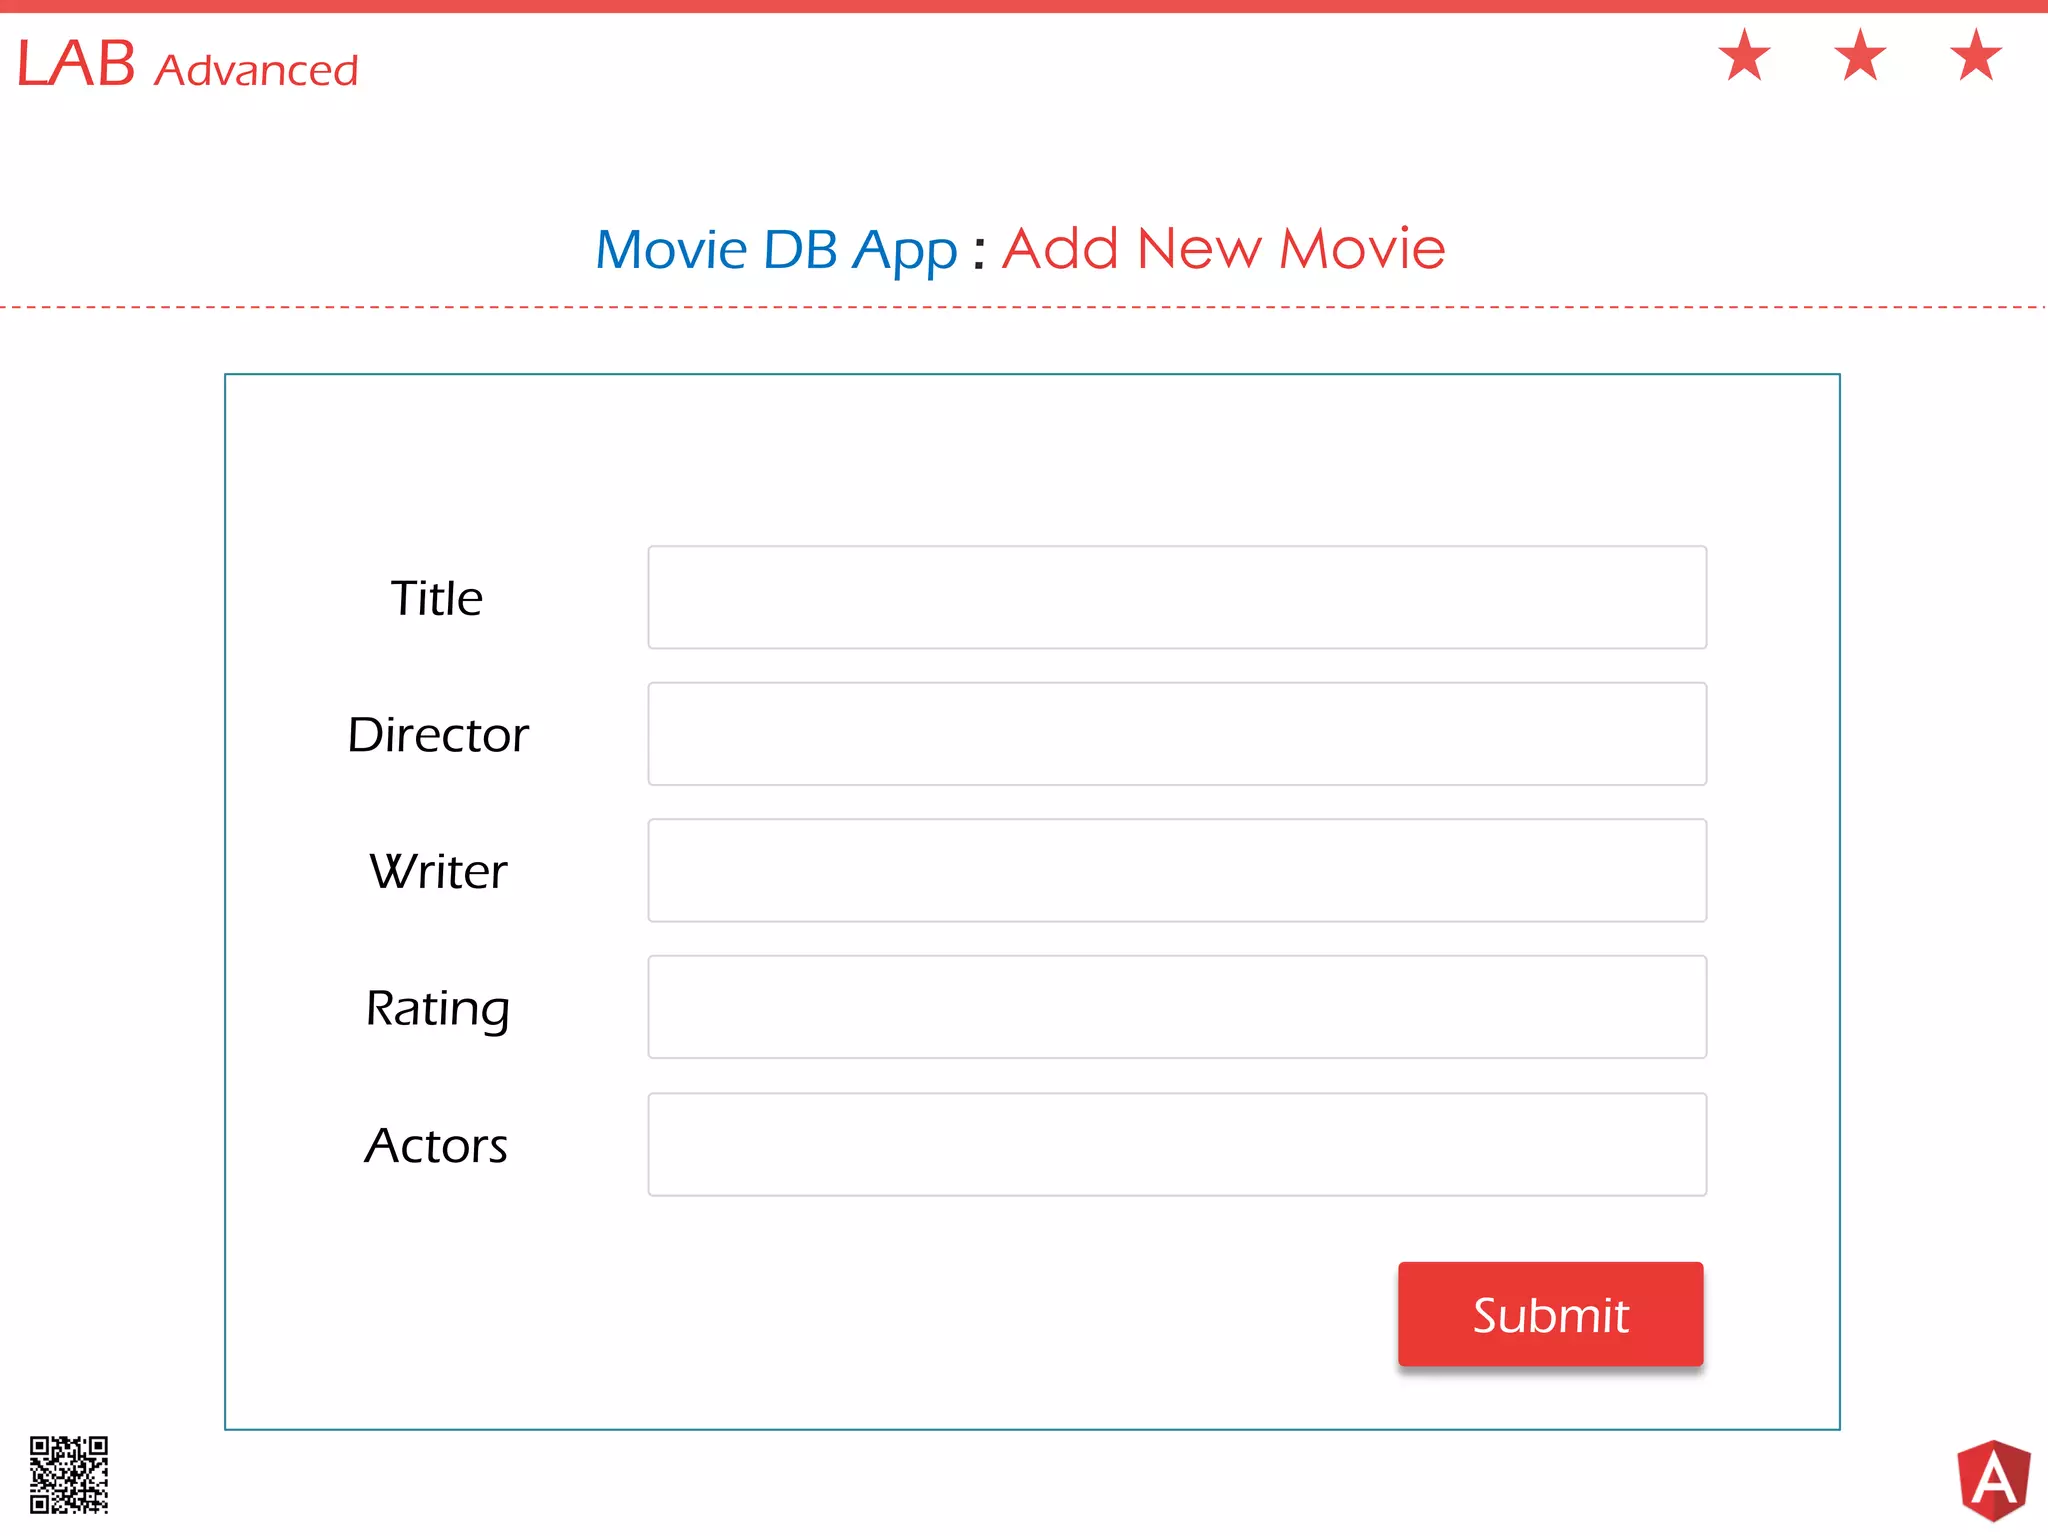
Task: Click the 'Add New Movie' heading text
Action: tap(1224, 248)
